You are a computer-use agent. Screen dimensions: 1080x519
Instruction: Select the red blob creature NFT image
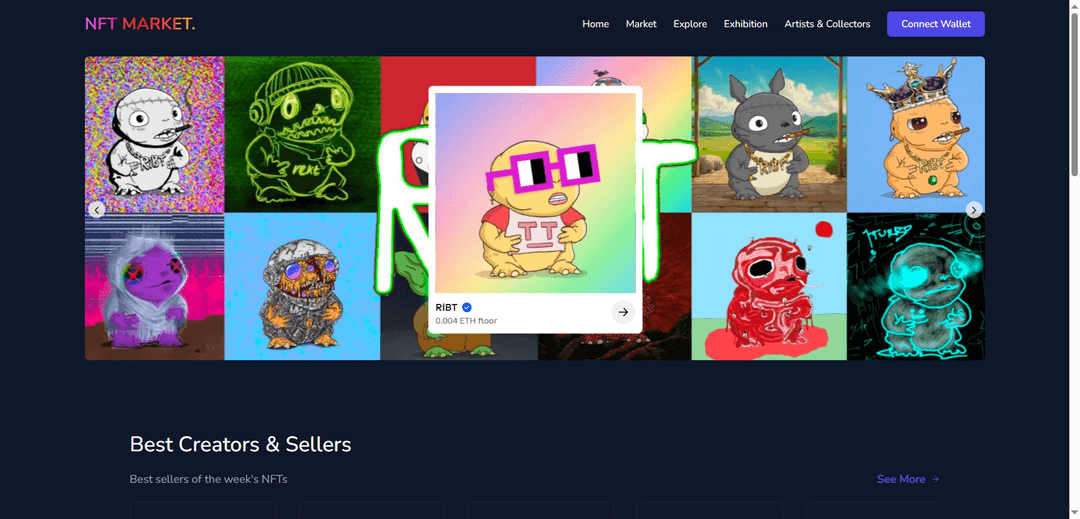point(769,286)
